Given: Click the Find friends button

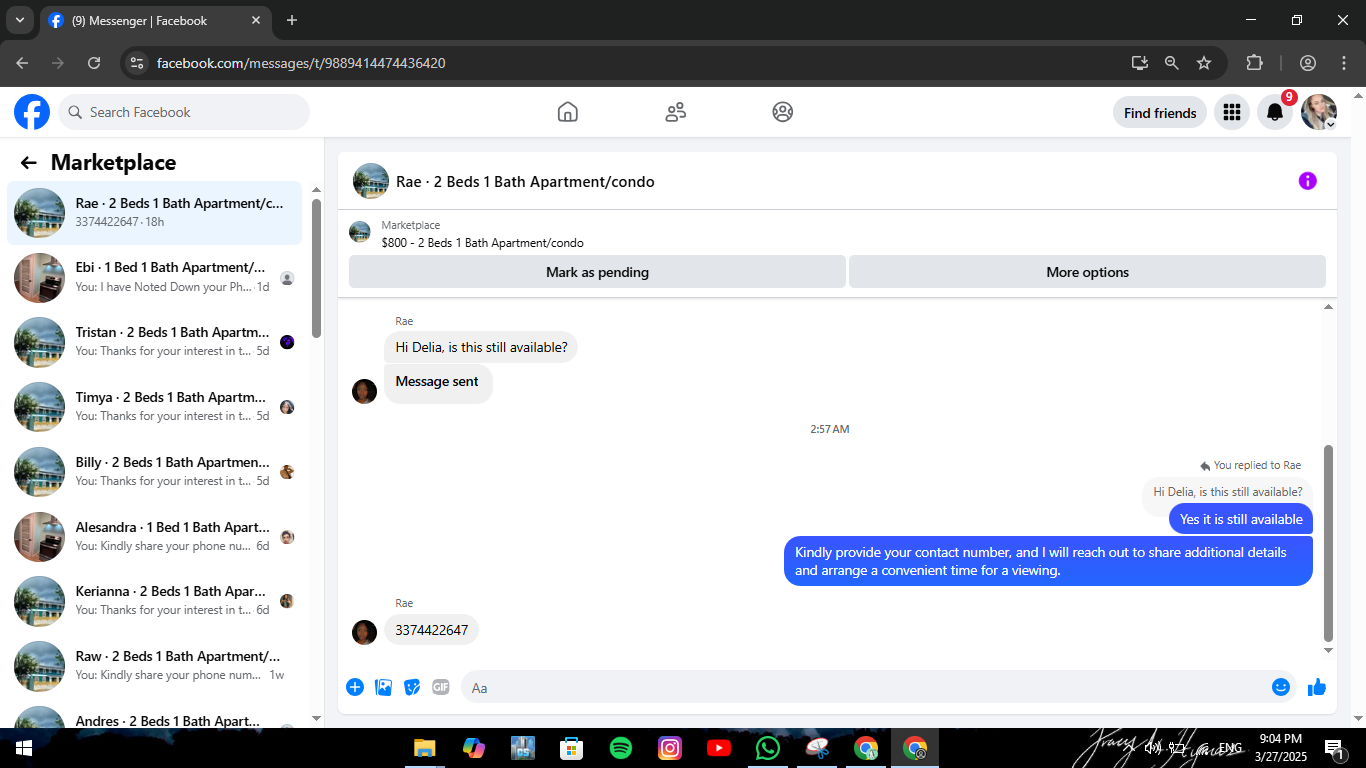Looking at the screenshot, I should (1160, 113).
